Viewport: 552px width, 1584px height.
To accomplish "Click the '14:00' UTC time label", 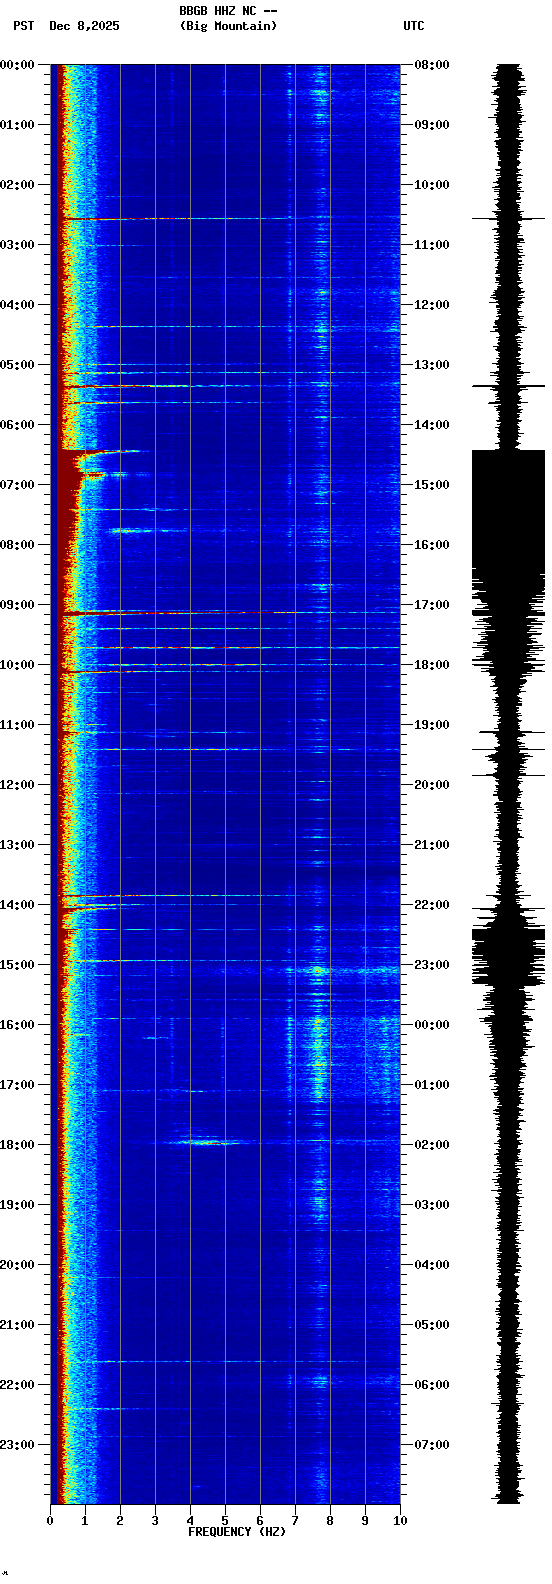I will (432, 425).
